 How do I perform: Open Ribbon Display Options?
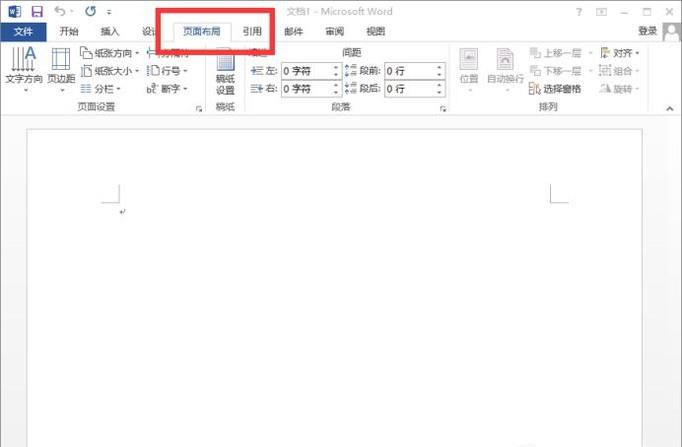click(x=602, y=12)
